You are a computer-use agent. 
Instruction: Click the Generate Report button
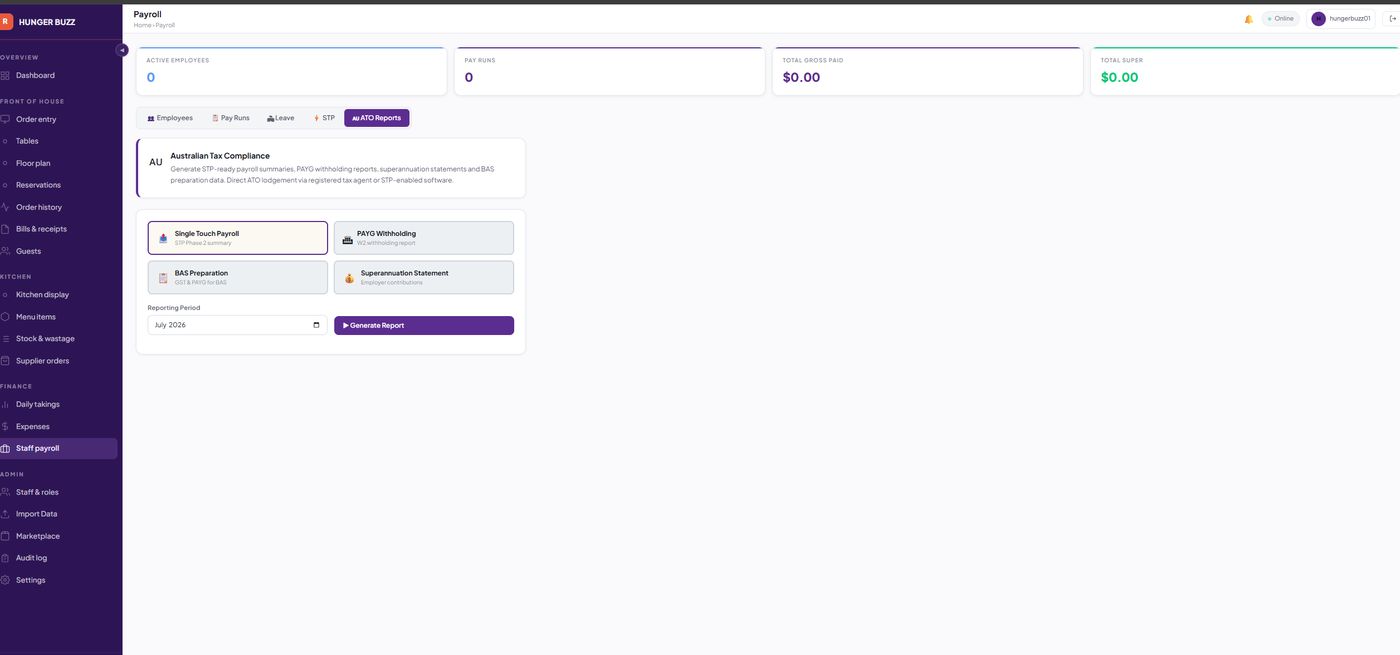(x=424, y=325)
